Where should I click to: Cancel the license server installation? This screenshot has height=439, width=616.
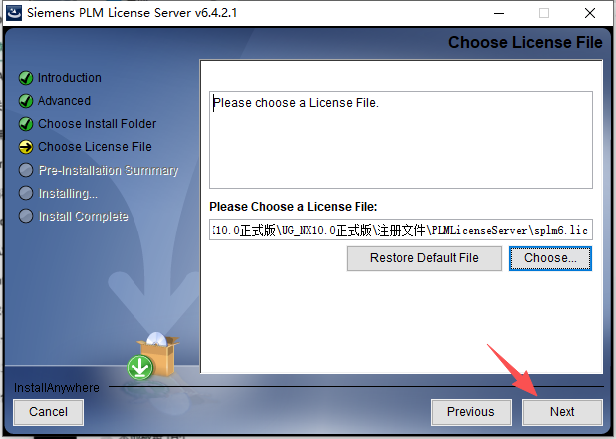click(x=48, y=412)
